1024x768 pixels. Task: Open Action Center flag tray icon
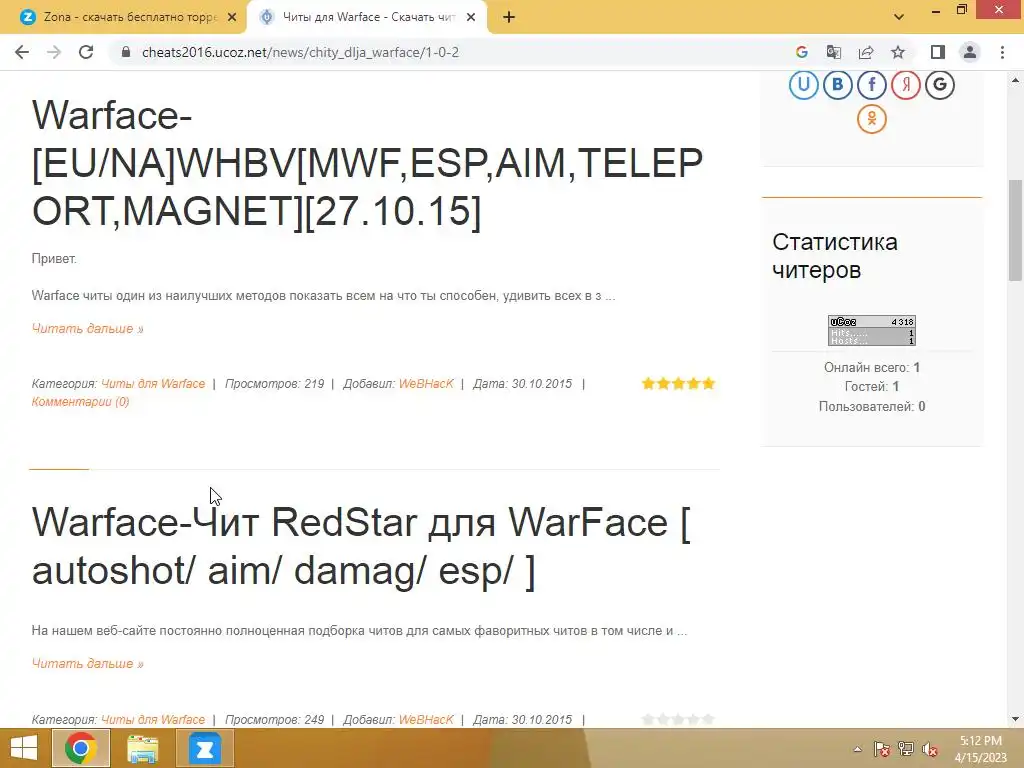pyautogui.click(x=882, y=749)
